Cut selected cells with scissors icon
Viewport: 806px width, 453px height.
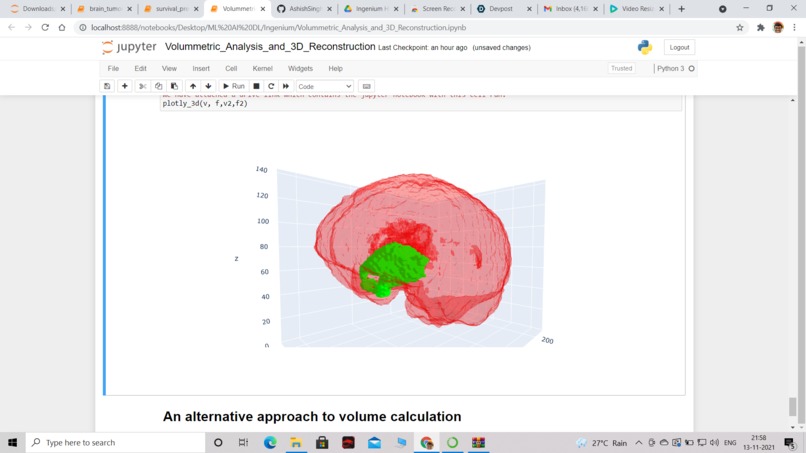pyautogui.click(x=143, y=86)
